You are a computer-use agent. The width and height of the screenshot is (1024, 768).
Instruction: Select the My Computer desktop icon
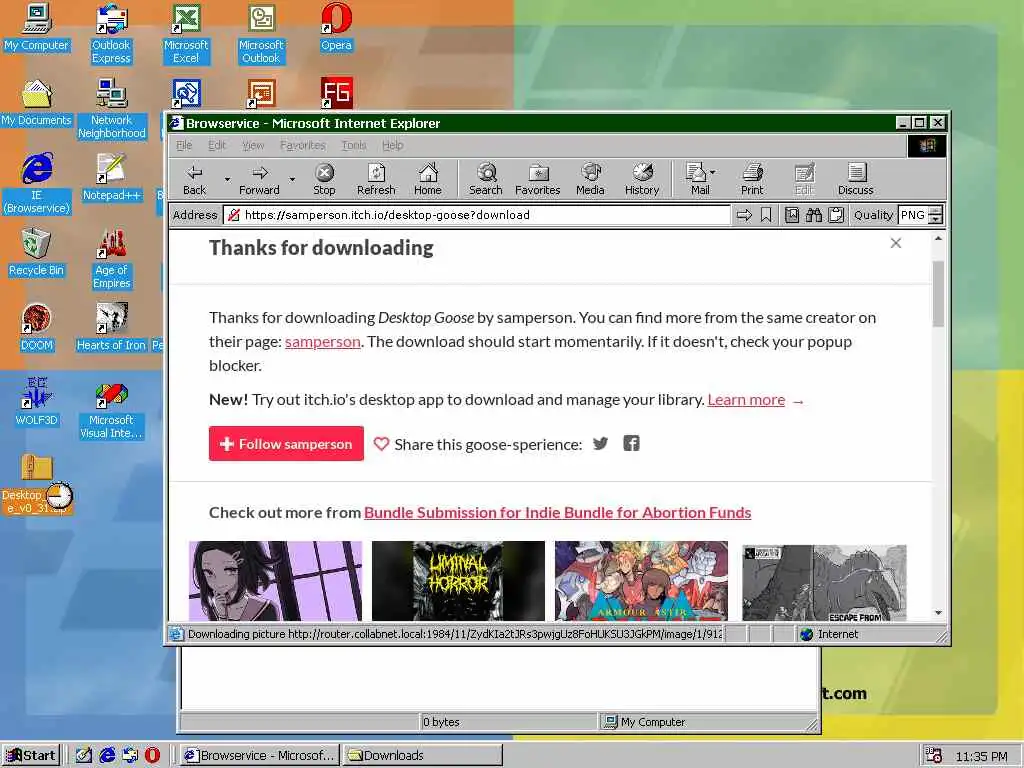click(37, 29)
